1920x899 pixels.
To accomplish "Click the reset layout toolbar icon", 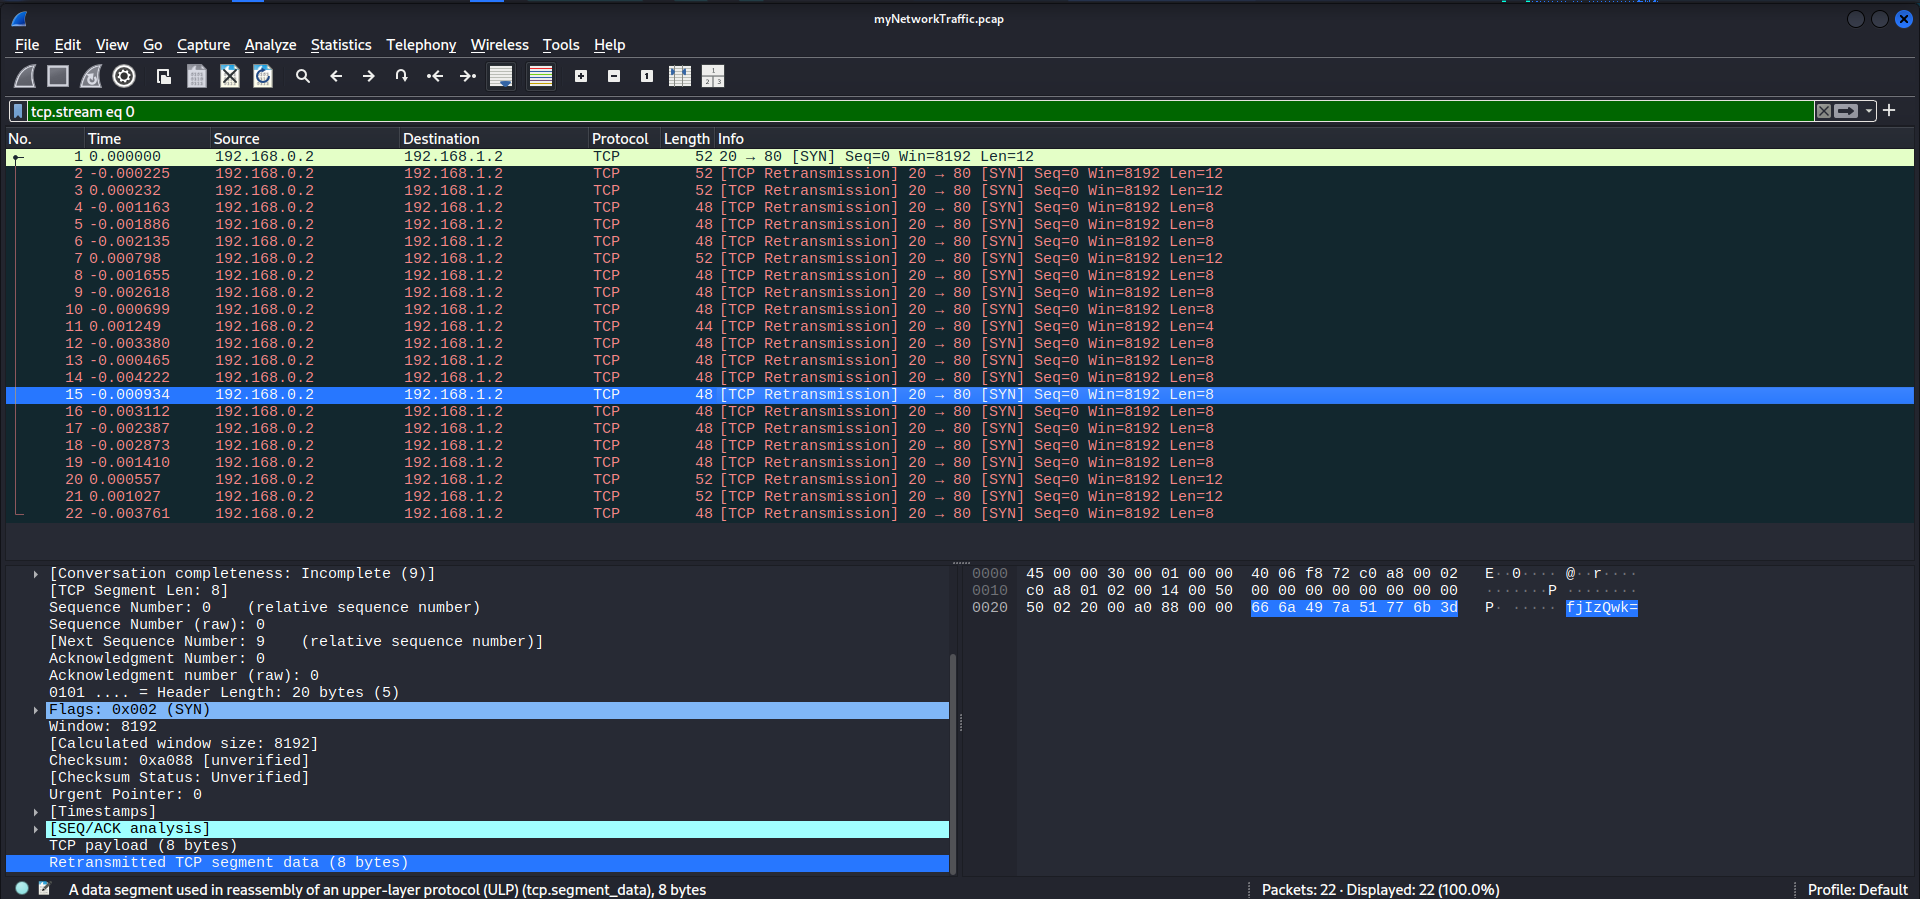I will [x=713, y=76].
